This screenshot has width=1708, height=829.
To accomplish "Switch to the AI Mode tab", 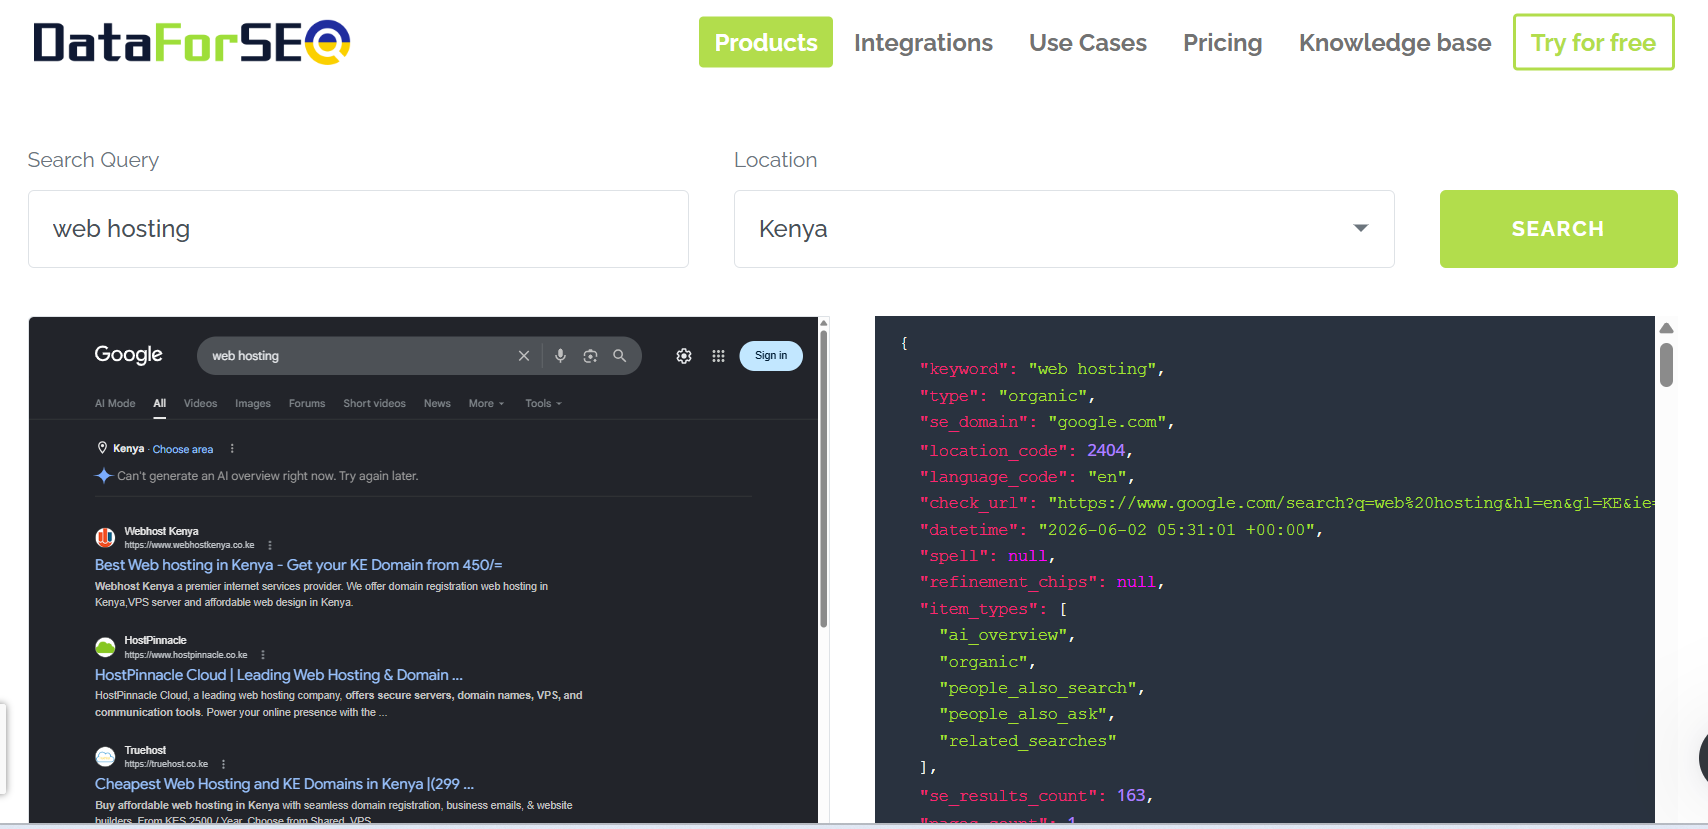I will (115, 404).
